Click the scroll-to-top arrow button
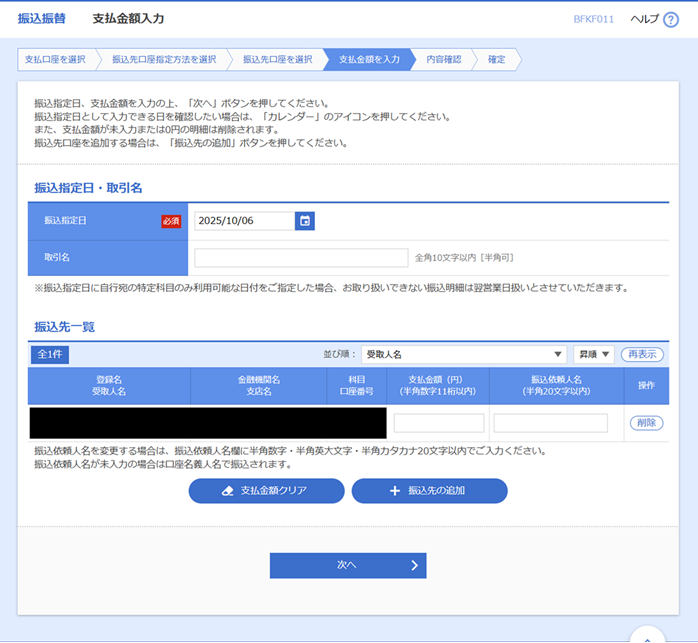Screen dimensions: 698x643 click(x=647, y=636)
